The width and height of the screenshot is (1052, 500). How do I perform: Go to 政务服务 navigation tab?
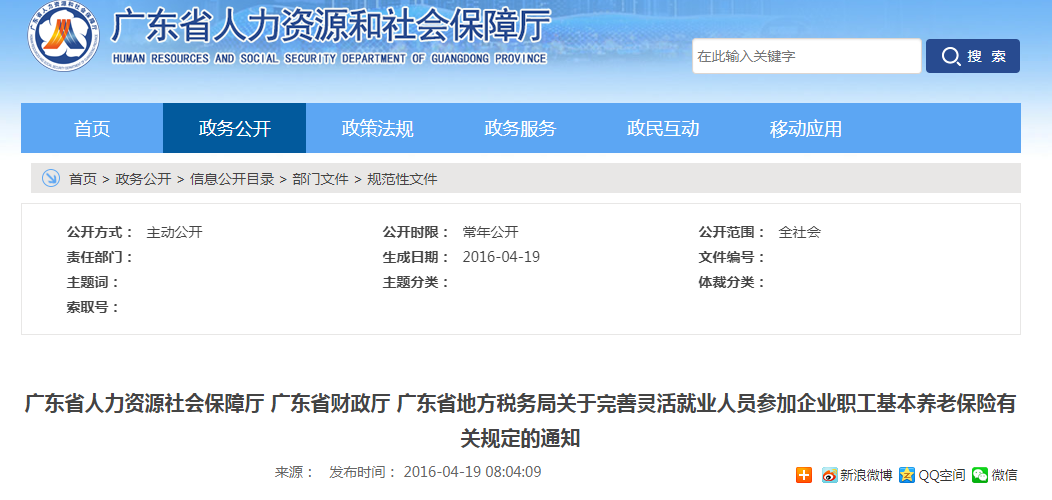coord(520,128)
